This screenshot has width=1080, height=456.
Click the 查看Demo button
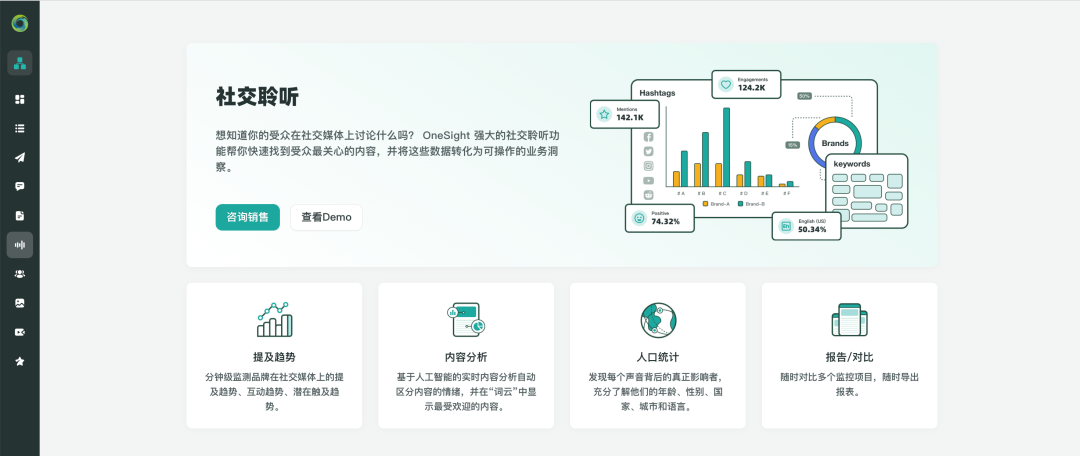326,217
